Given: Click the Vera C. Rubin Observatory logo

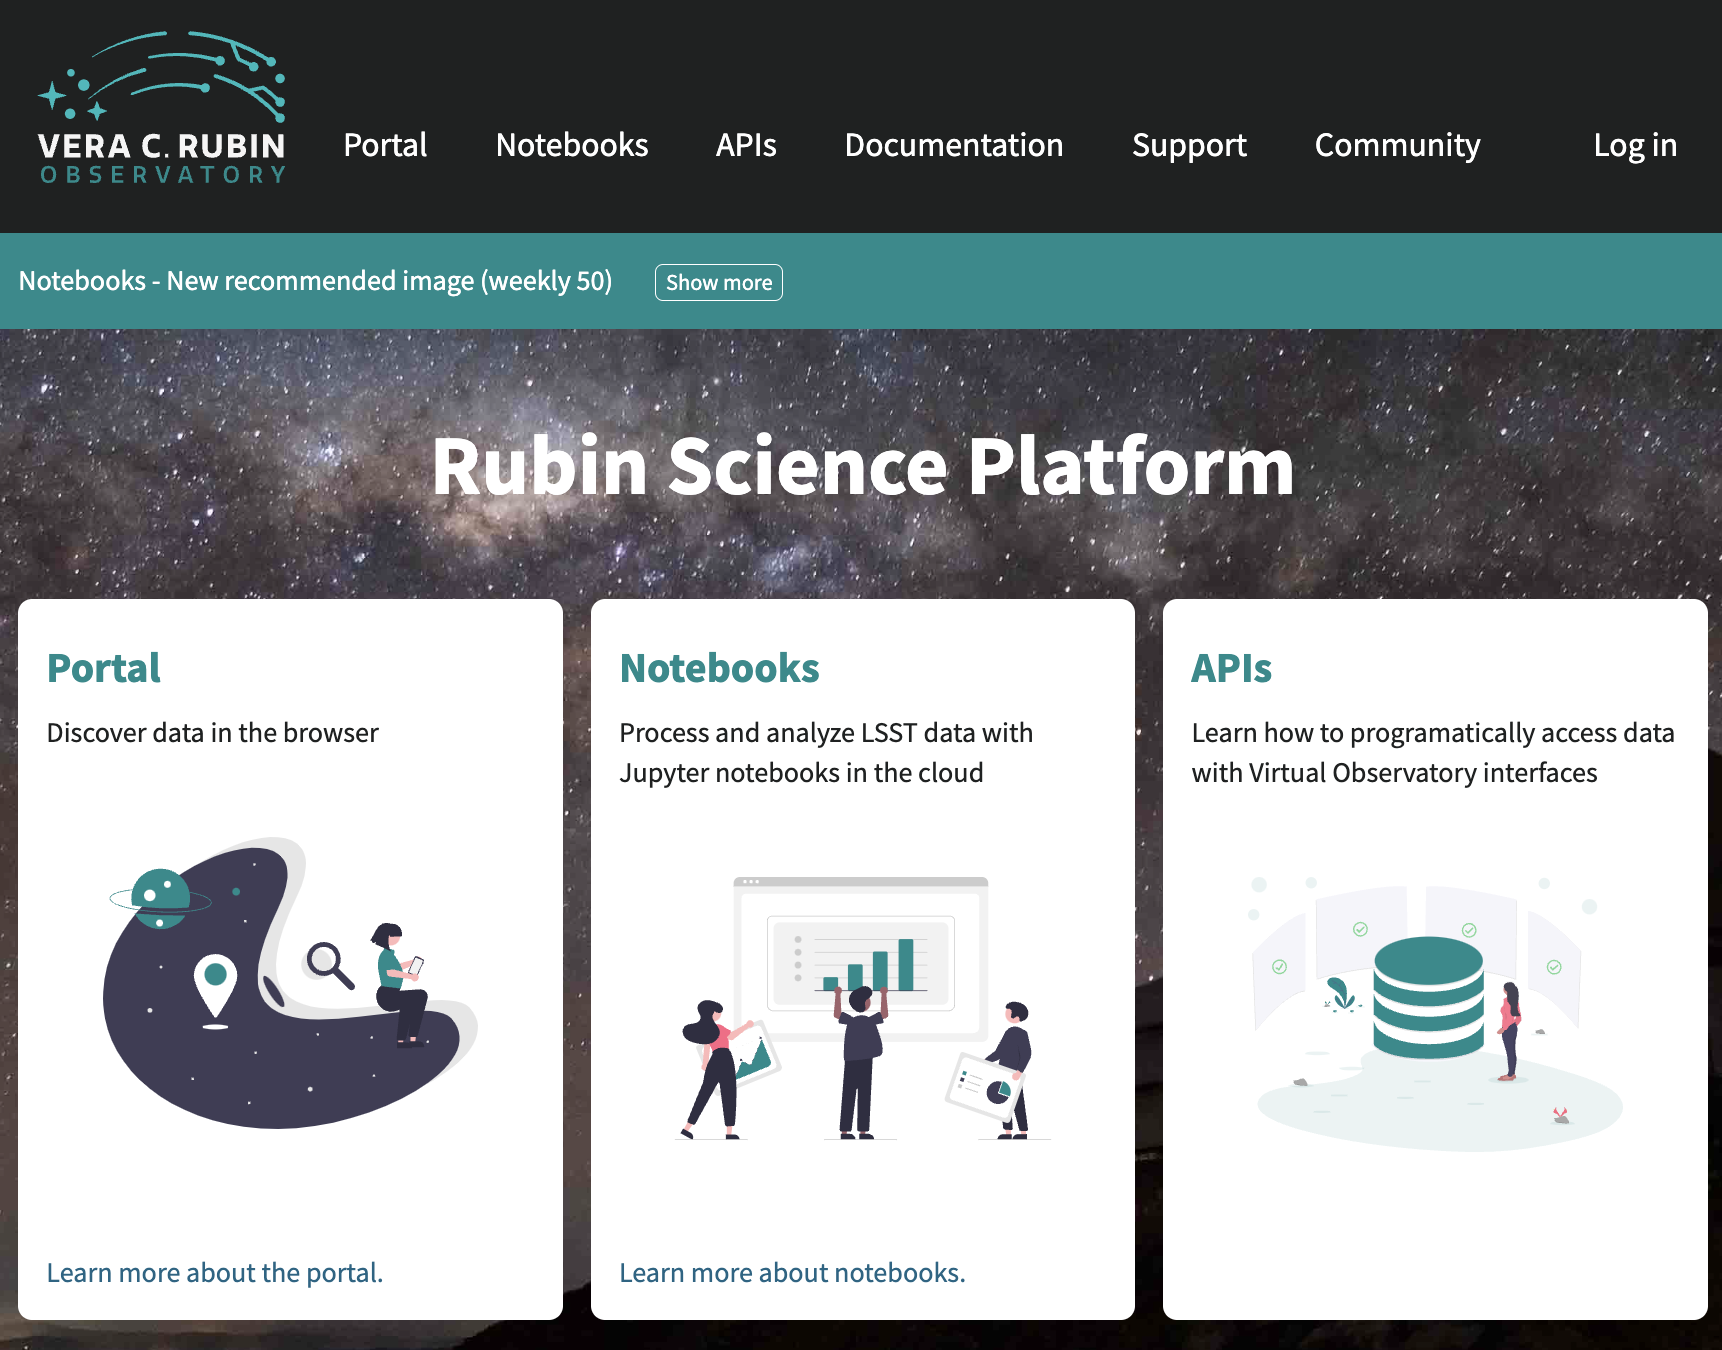Looking at the screenshot, I should [162, 110].
